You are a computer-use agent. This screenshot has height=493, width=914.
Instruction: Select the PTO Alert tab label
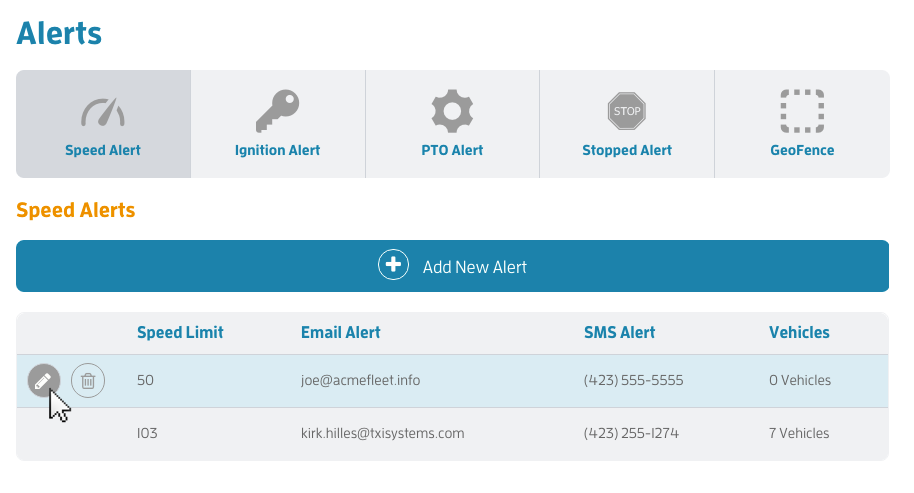(452, 150)
